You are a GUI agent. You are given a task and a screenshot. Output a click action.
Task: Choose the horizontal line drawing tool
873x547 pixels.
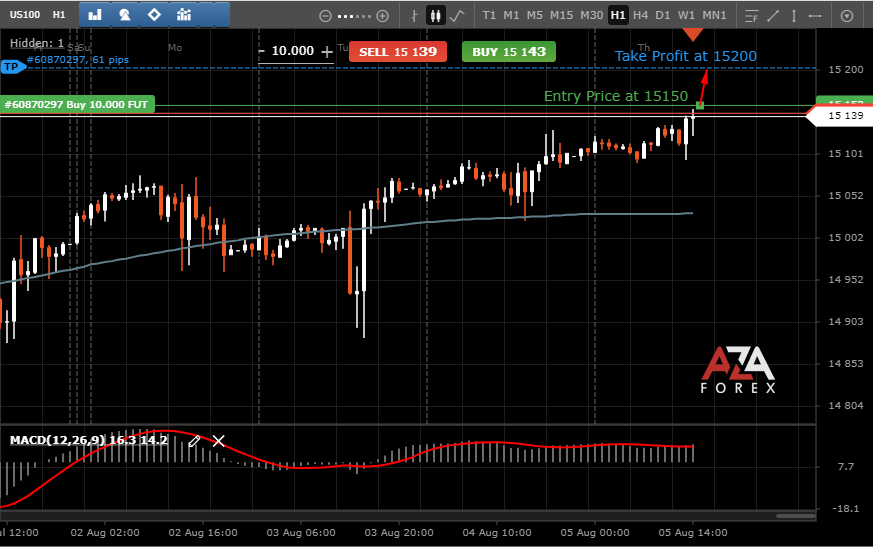(x=815, y=16)
